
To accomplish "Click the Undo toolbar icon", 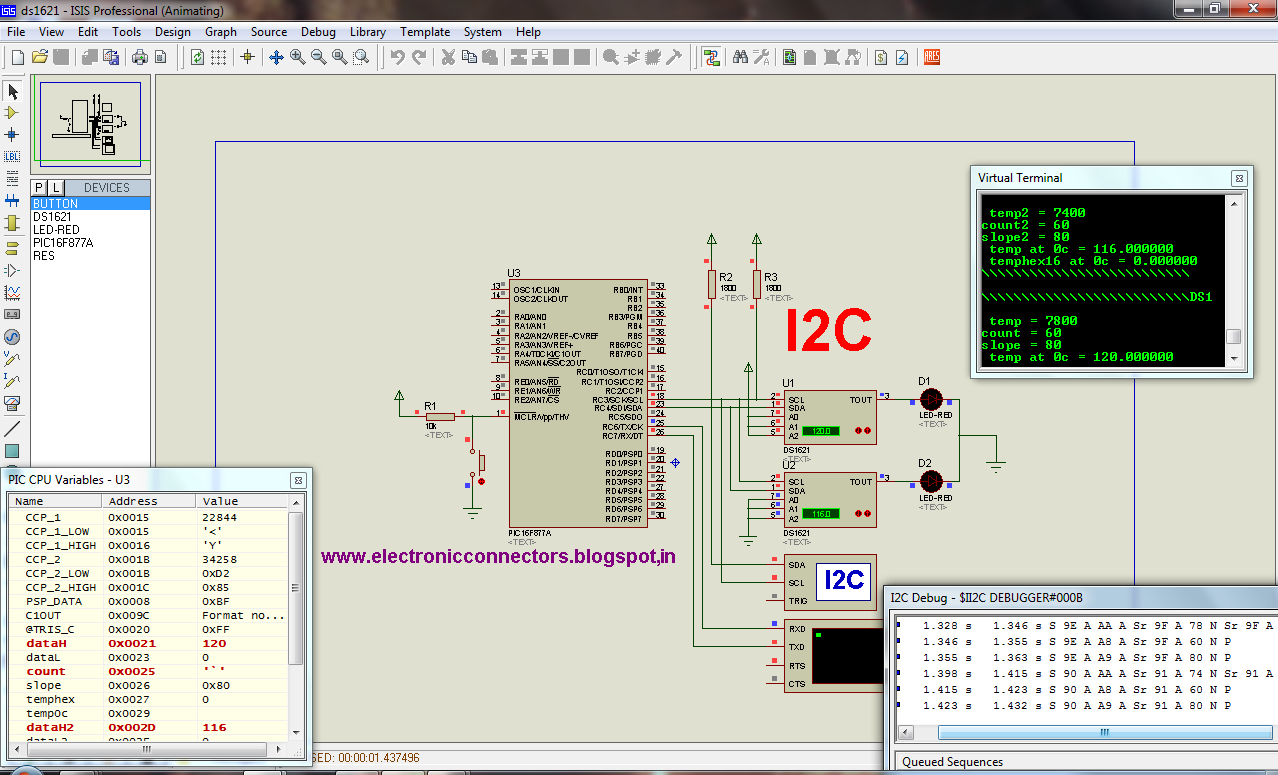I will point(398,57).
